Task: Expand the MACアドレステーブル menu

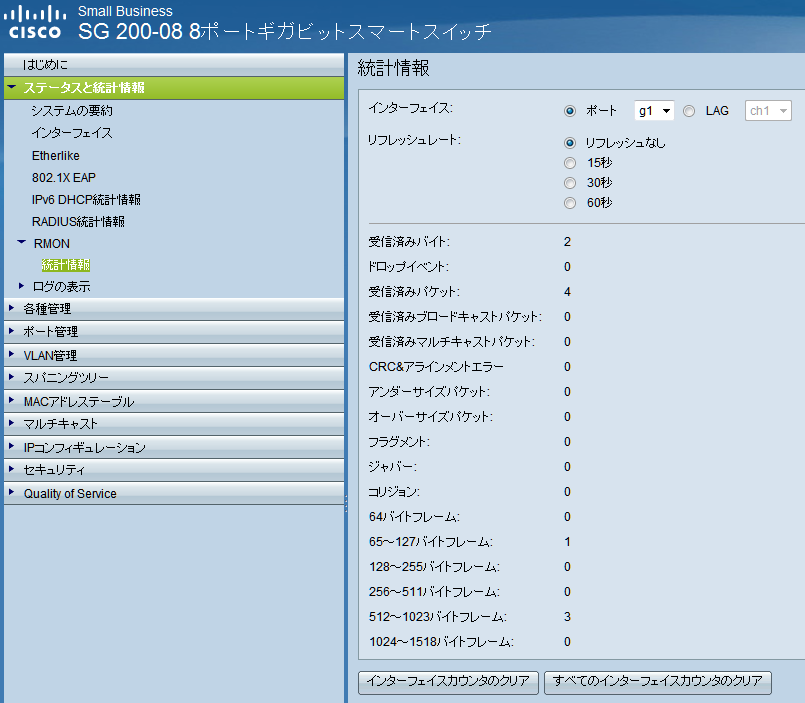Action: coord(174,401)
